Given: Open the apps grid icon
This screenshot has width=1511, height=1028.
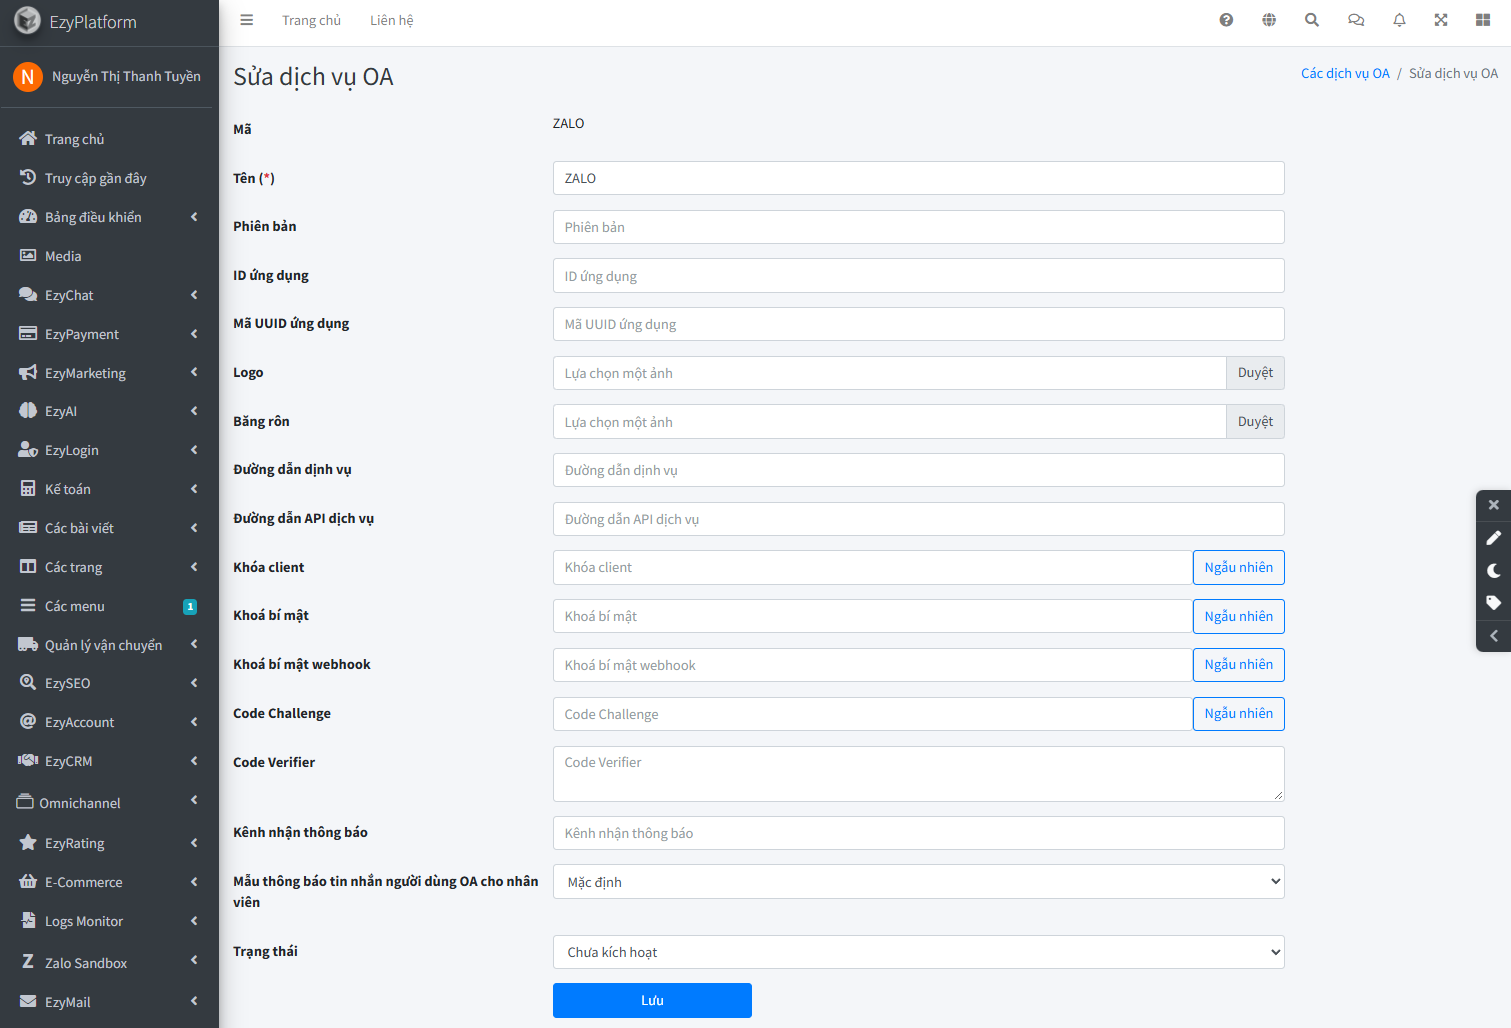Looking at the screenshot, I should (1483, 20).
